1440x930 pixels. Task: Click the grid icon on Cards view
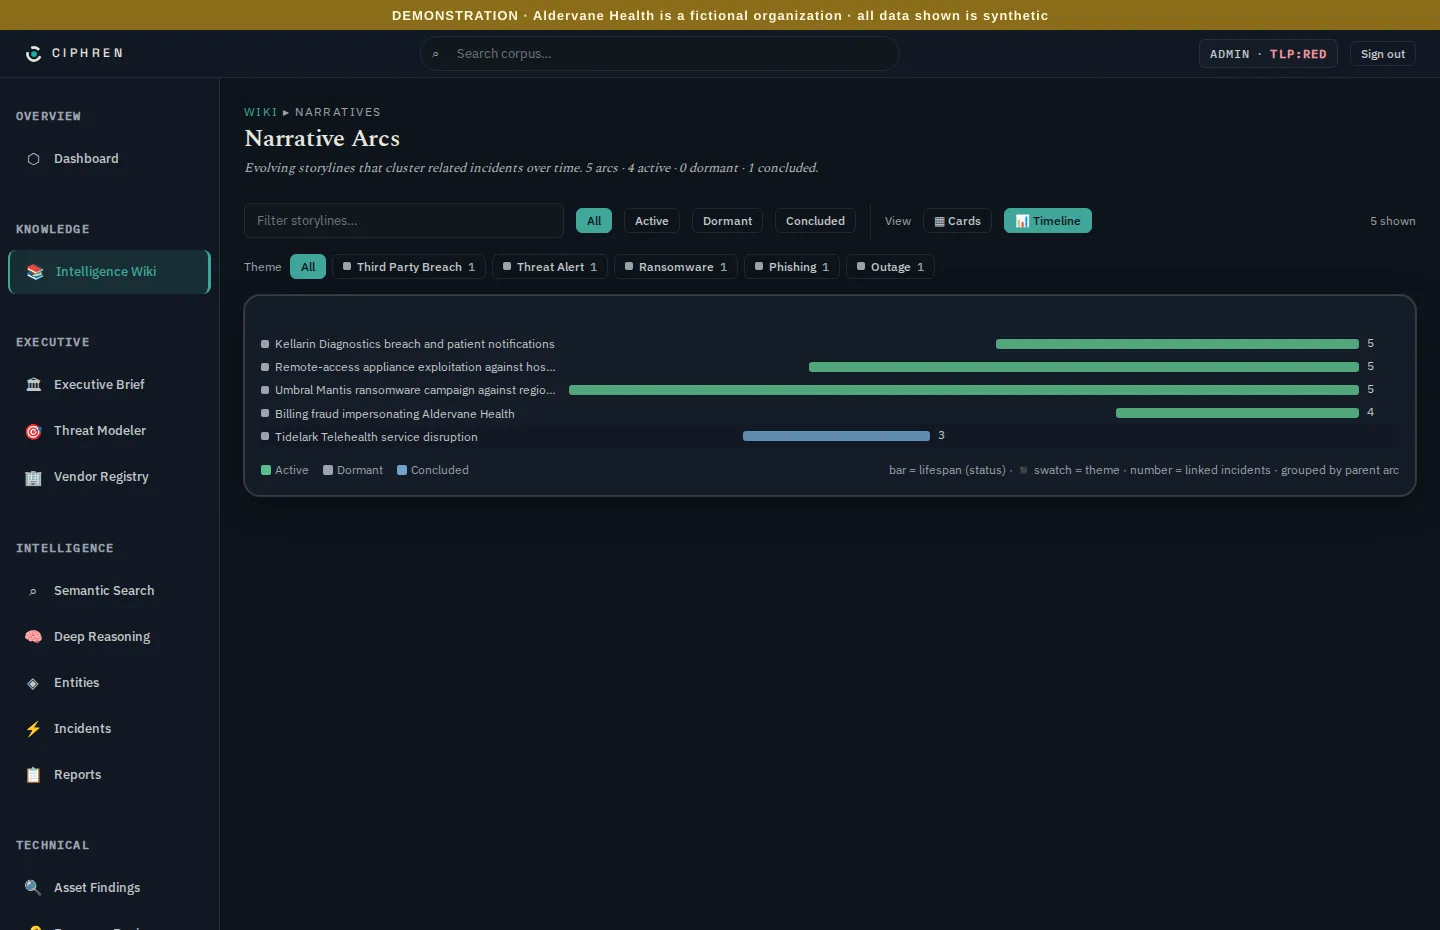click(x=940, y=222)
